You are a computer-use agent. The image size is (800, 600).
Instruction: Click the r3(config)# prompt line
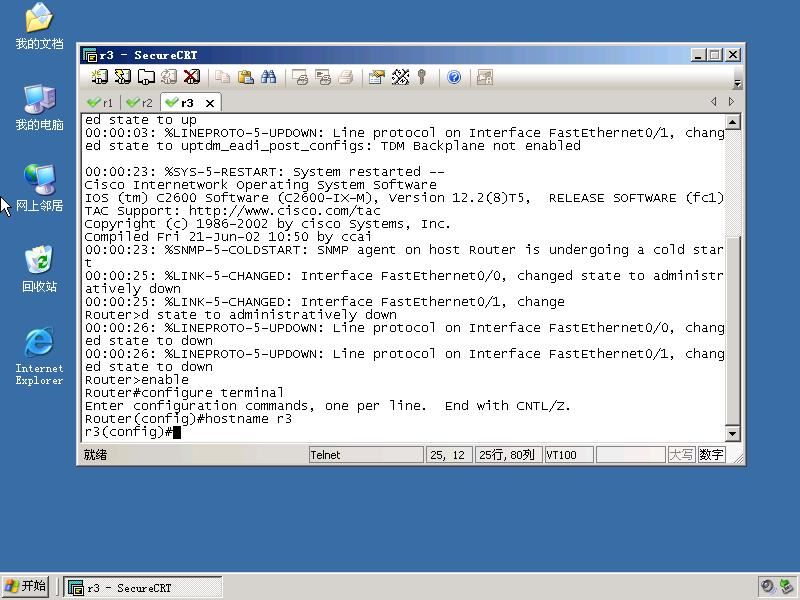point(133,432)
